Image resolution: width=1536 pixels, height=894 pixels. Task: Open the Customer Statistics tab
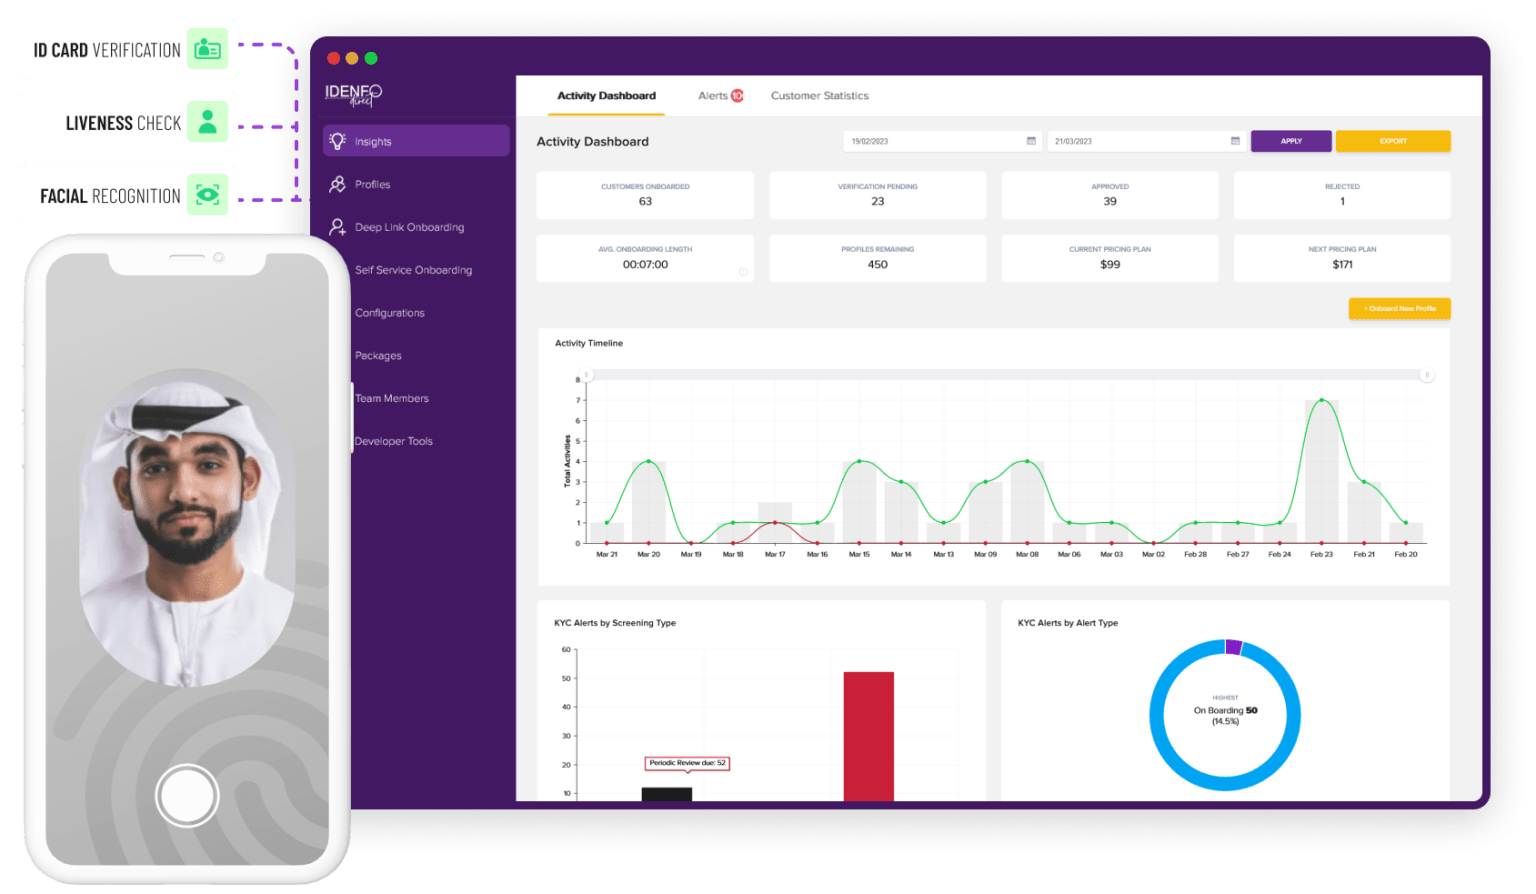[819, 95]
